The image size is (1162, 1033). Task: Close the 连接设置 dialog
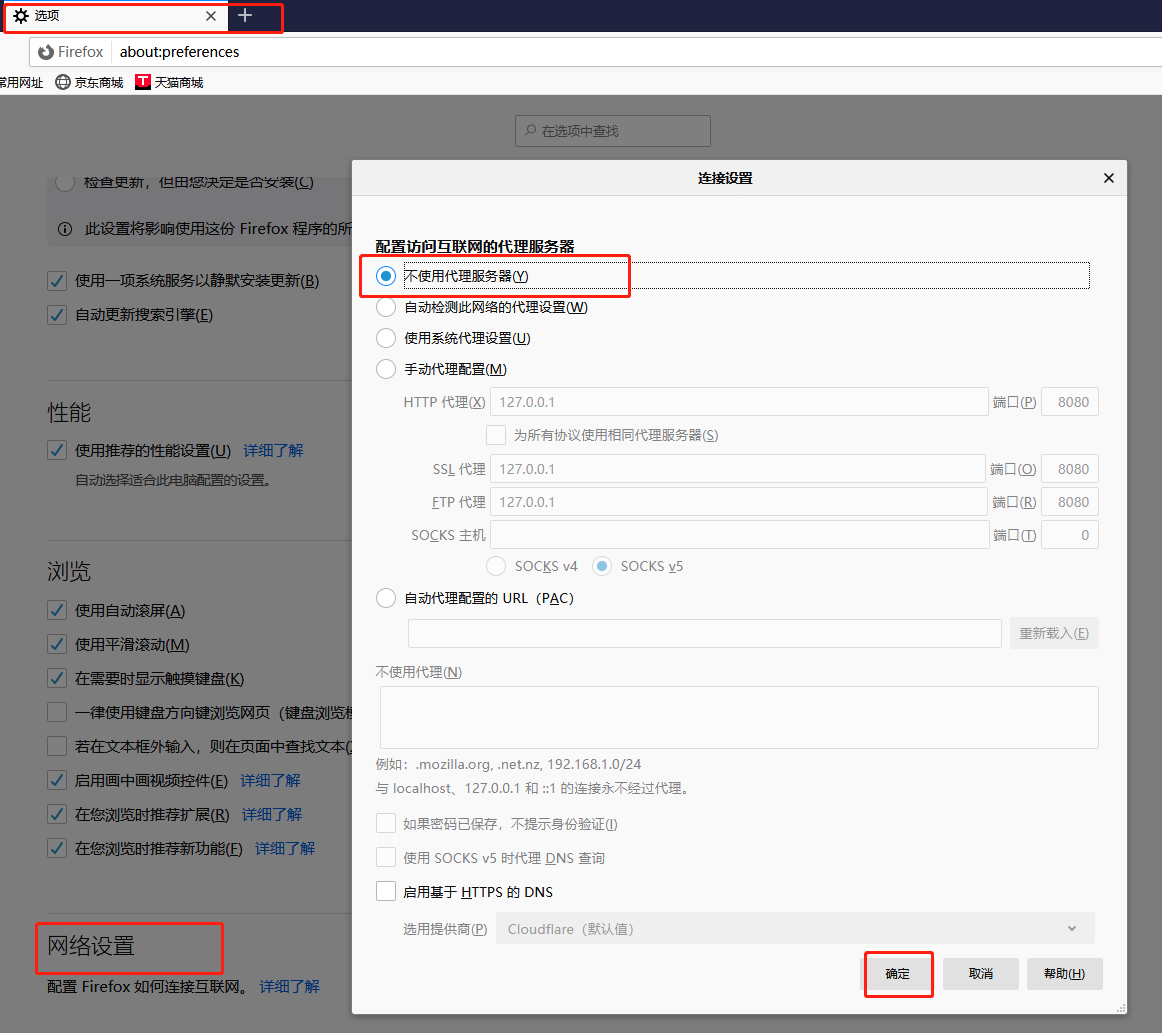point(1109,178)
